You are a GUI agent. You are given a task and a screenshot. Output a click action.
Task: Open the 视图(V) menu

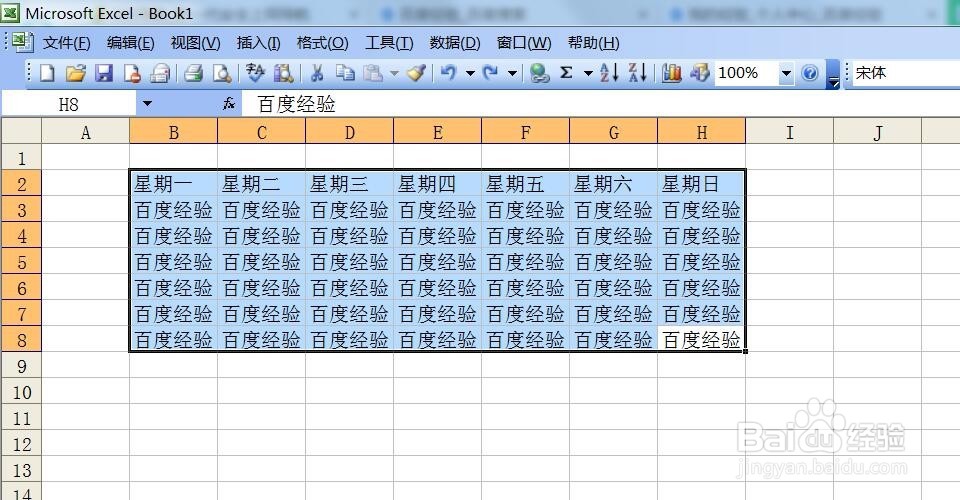coord(195,43)
